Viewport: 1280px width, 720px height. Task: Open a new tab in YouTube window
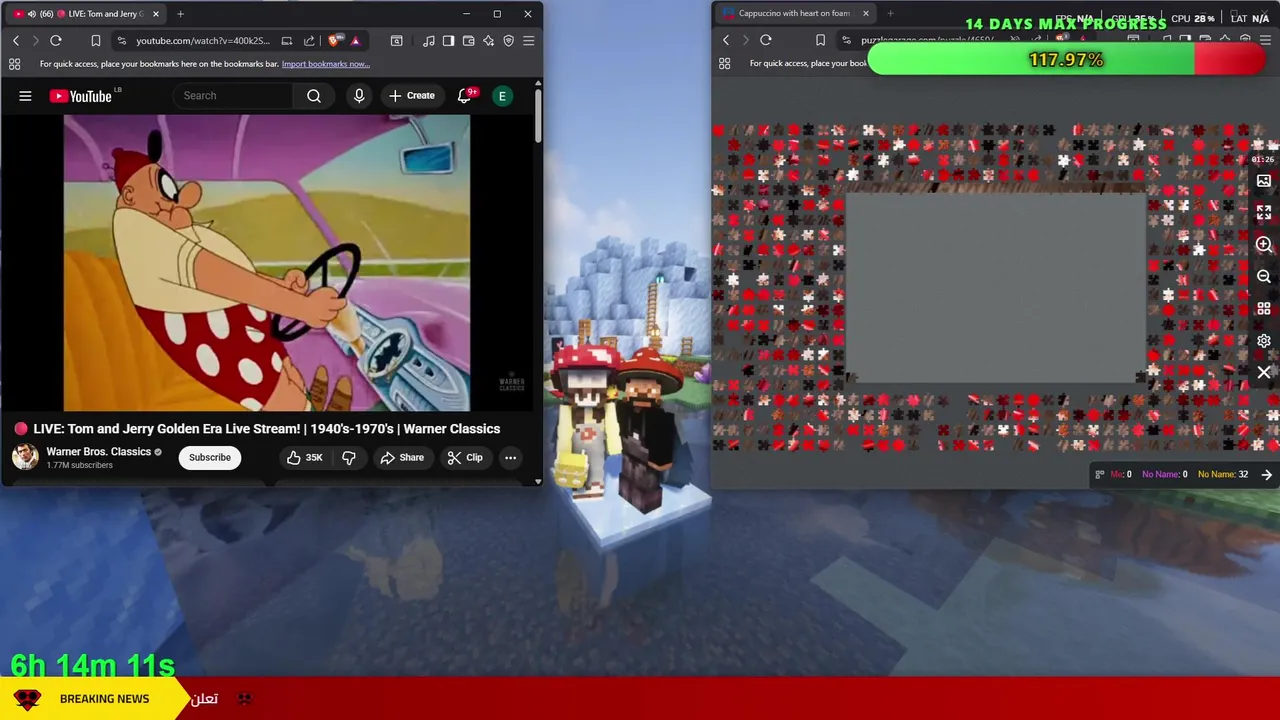point(180,14)
